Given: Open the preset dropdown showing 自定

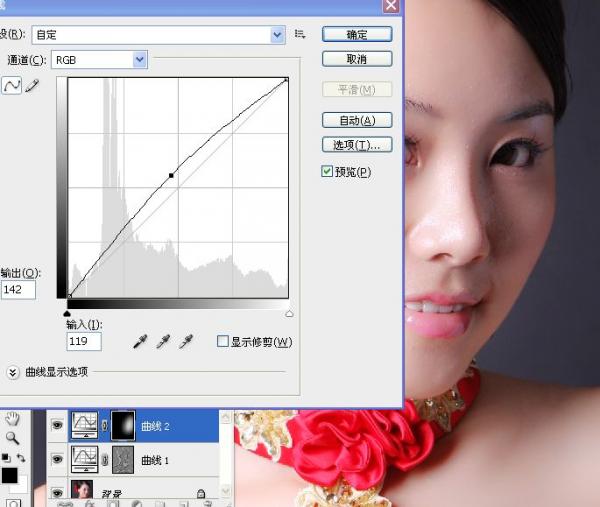Looking at the screenshot, I should pyautogui.click(x=278, y=35).
